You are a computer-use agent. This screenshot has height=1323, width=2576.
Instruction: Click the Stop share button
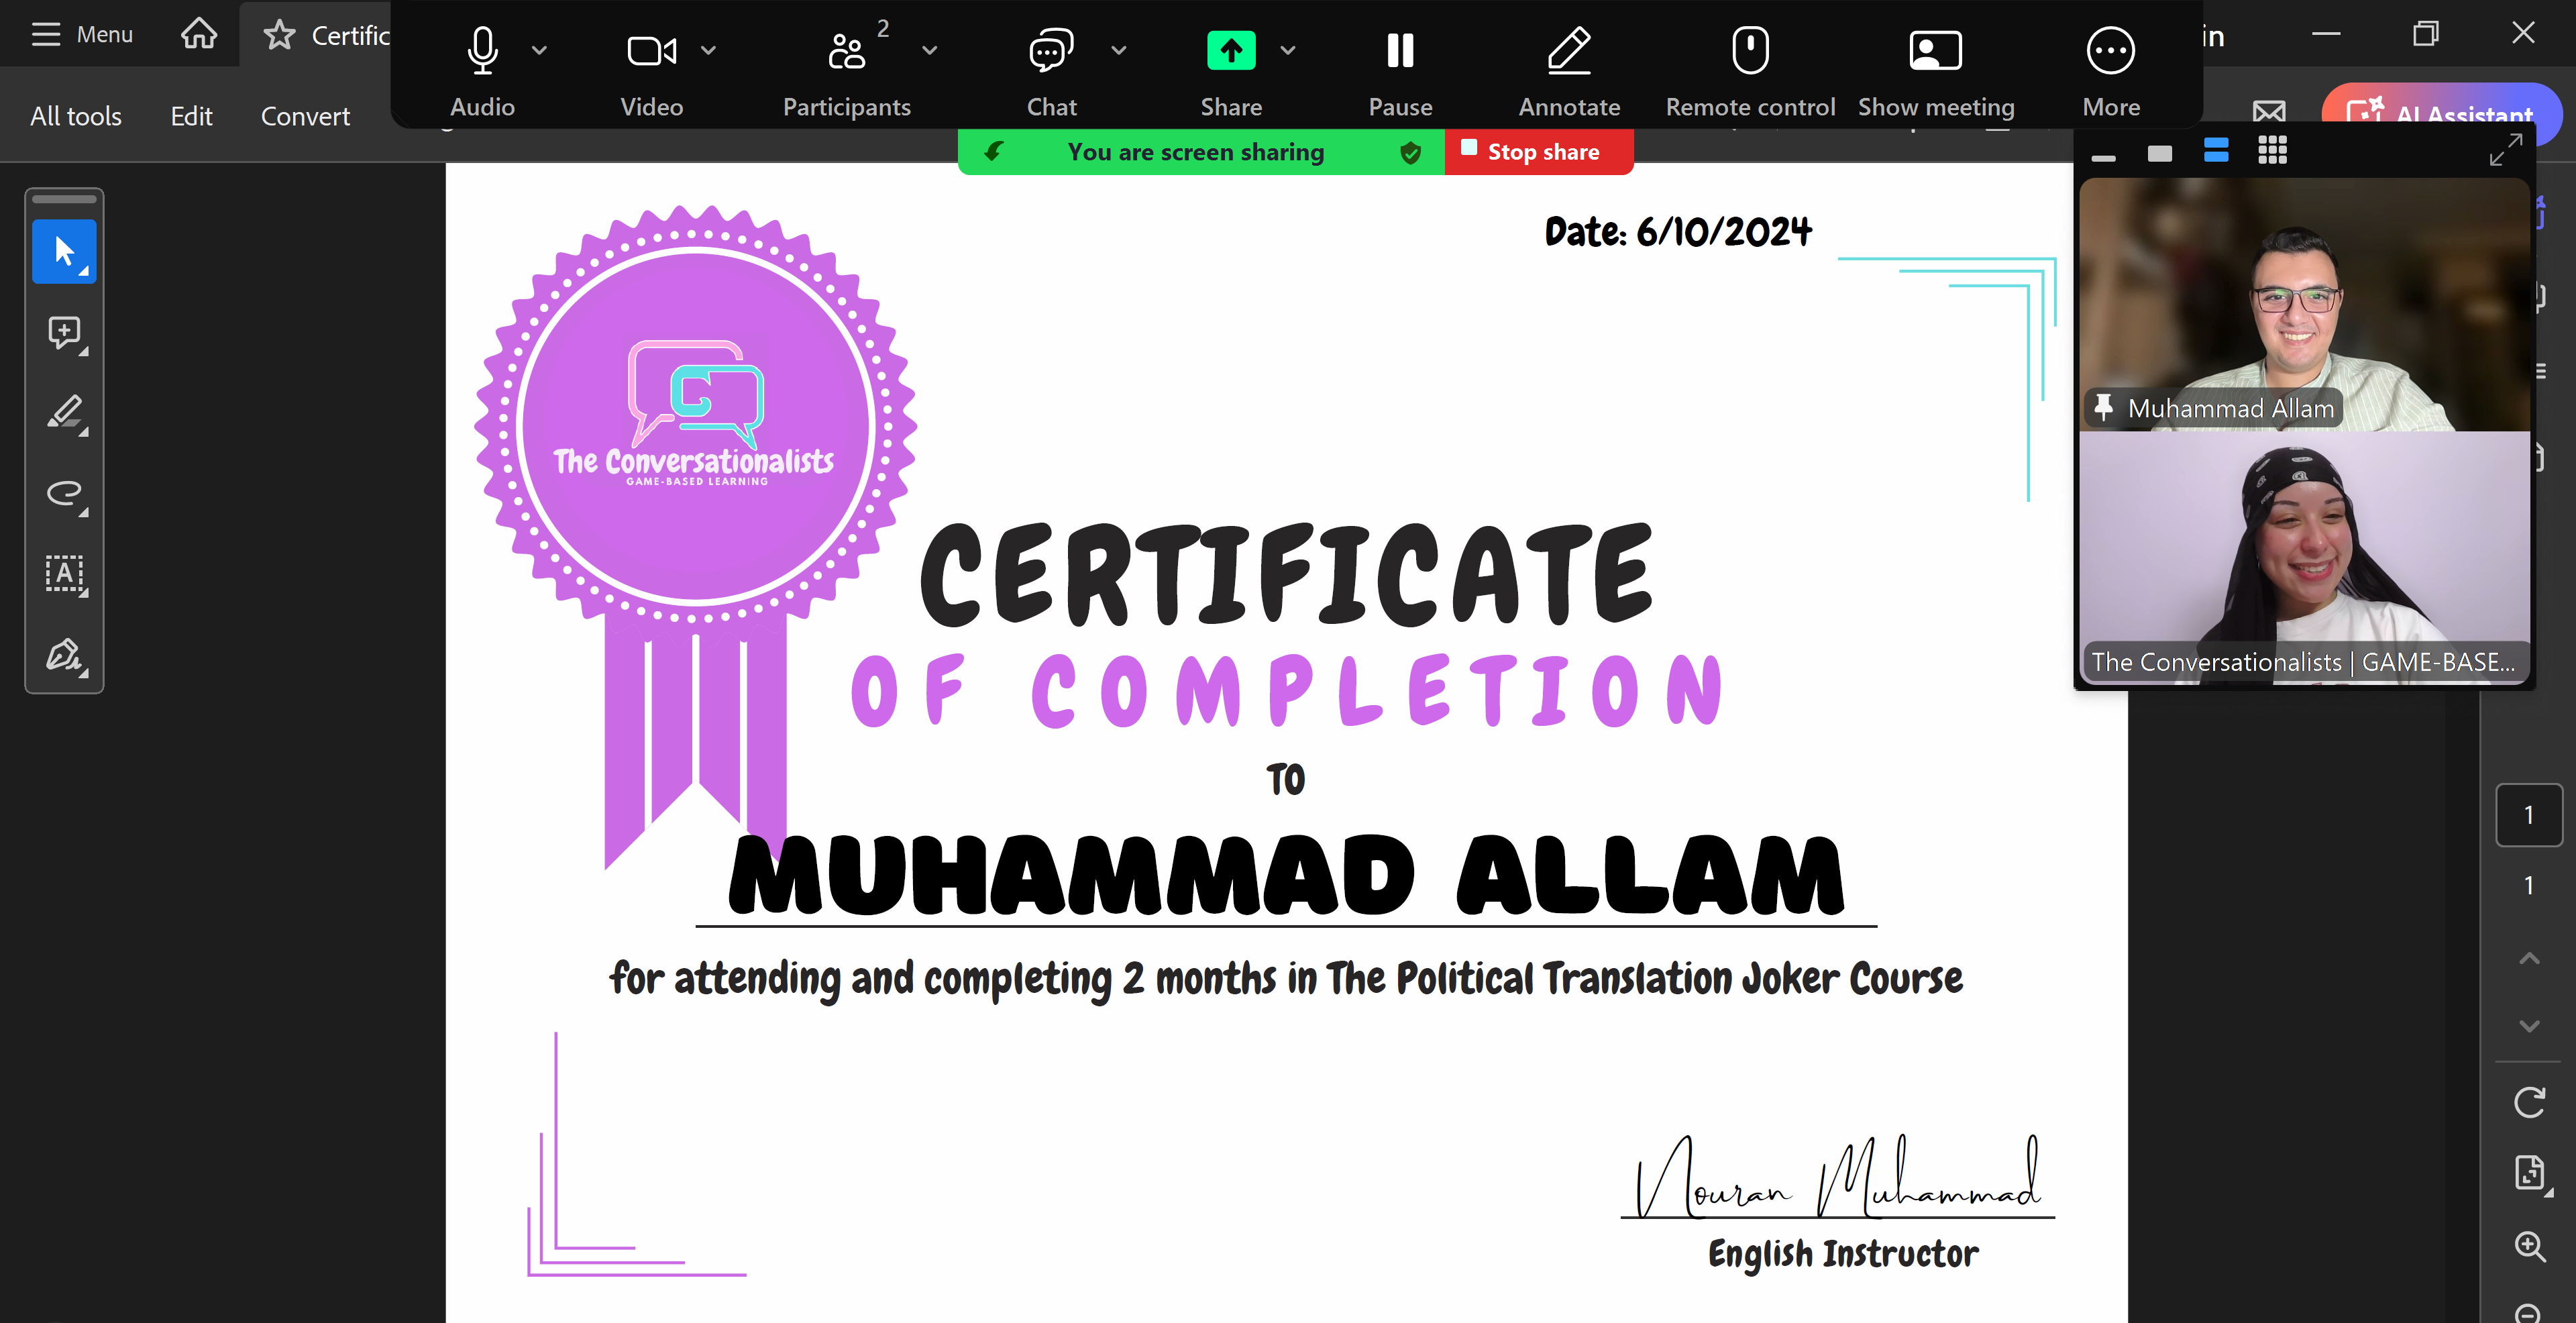1538,152
